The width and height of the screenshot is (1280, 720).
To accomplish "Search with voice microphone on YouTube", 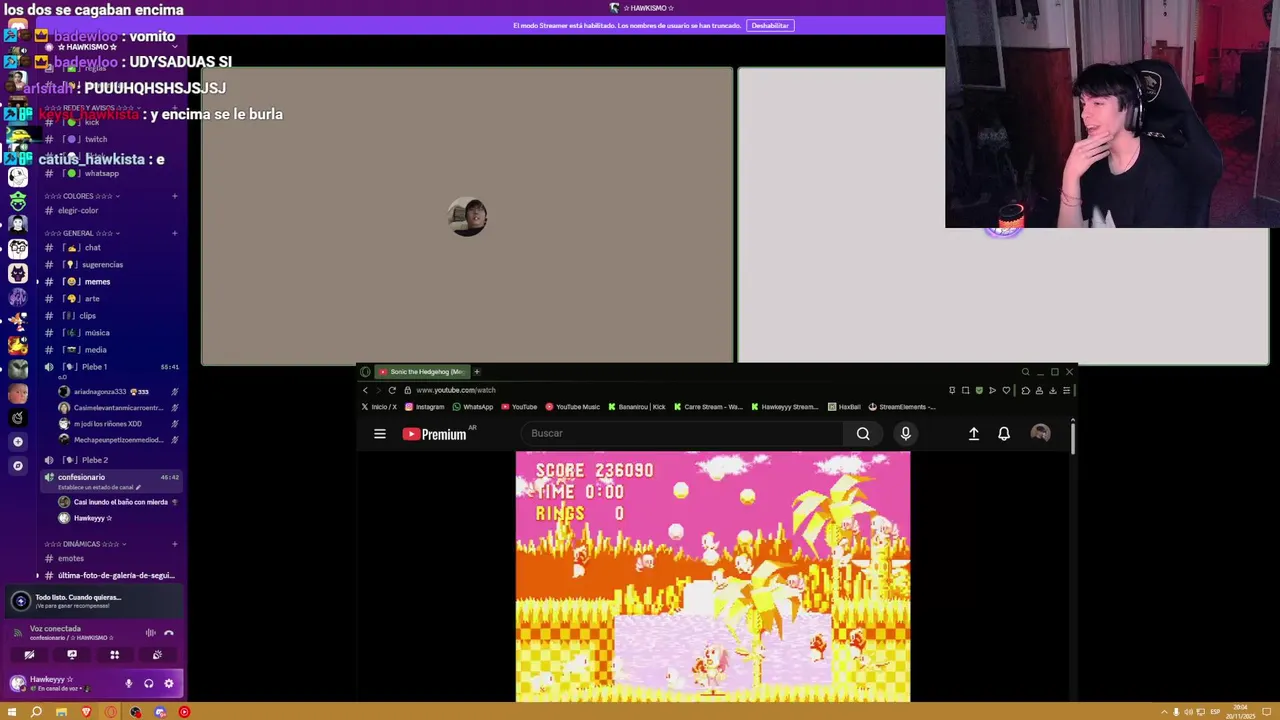I will tap(905, 433).
